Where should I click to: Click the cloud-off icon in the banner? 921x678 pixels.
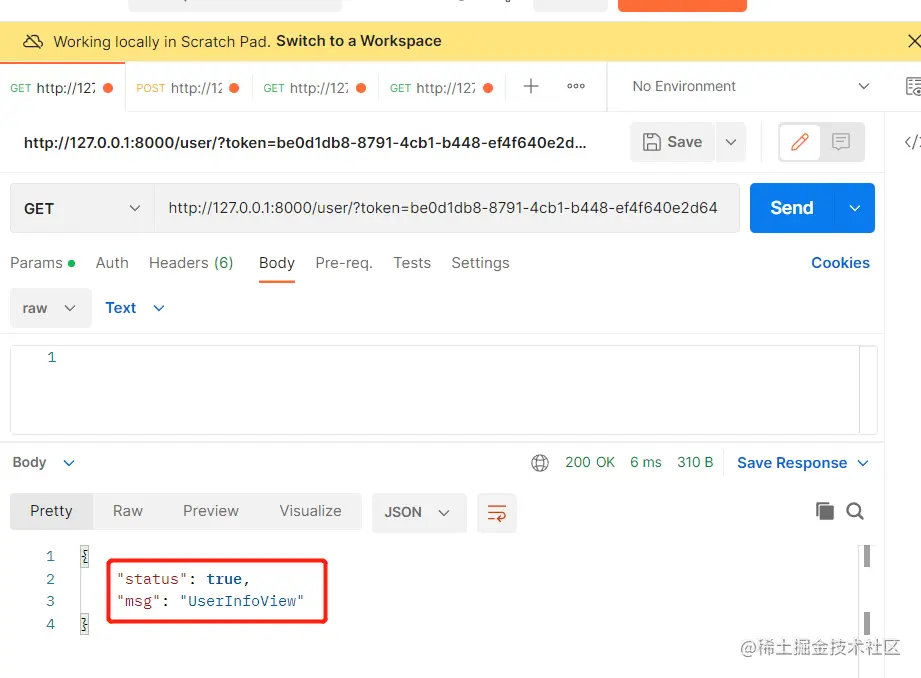[33, 41]
